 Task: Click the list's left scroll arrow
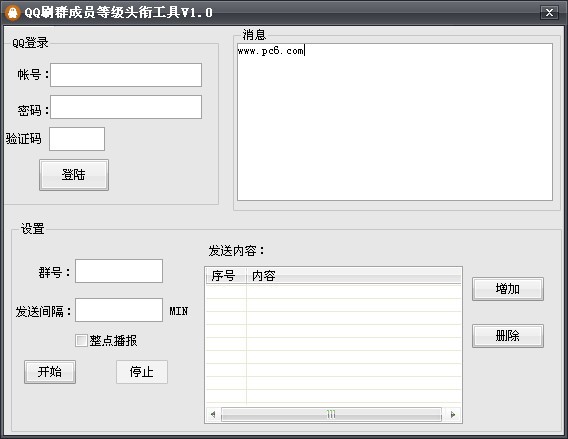tap(213, 414)
